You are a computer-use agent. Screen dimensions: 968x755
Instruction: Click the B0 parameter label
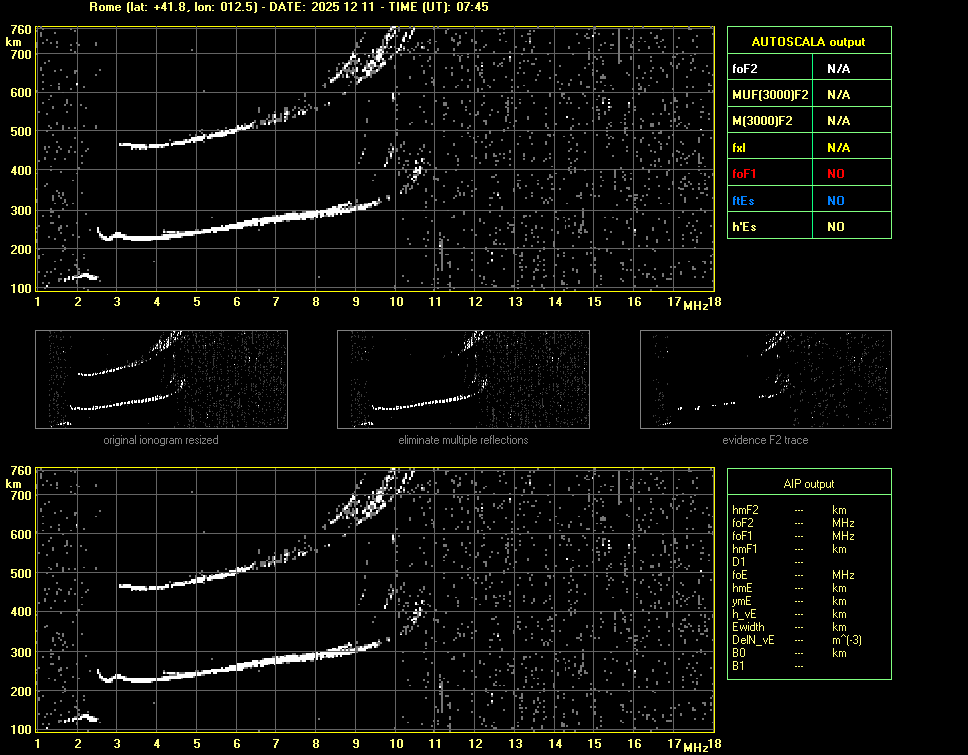pyautogui.click(x=739, y=653)
